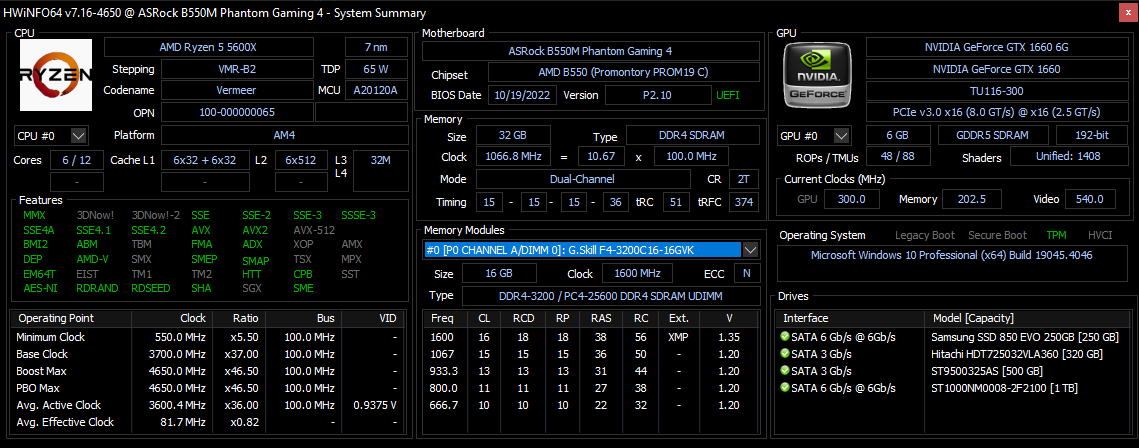Click the NVIDIA GeForce GTX 1660 6G field
This screenshot has width=1139, height=448.
click(x=996, y=47)
